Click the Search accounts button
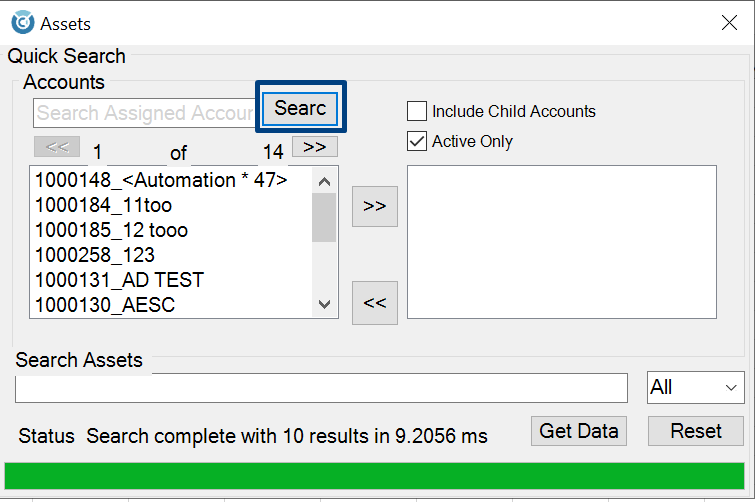Viewport: 755px width, 502px height. (301, 108)
